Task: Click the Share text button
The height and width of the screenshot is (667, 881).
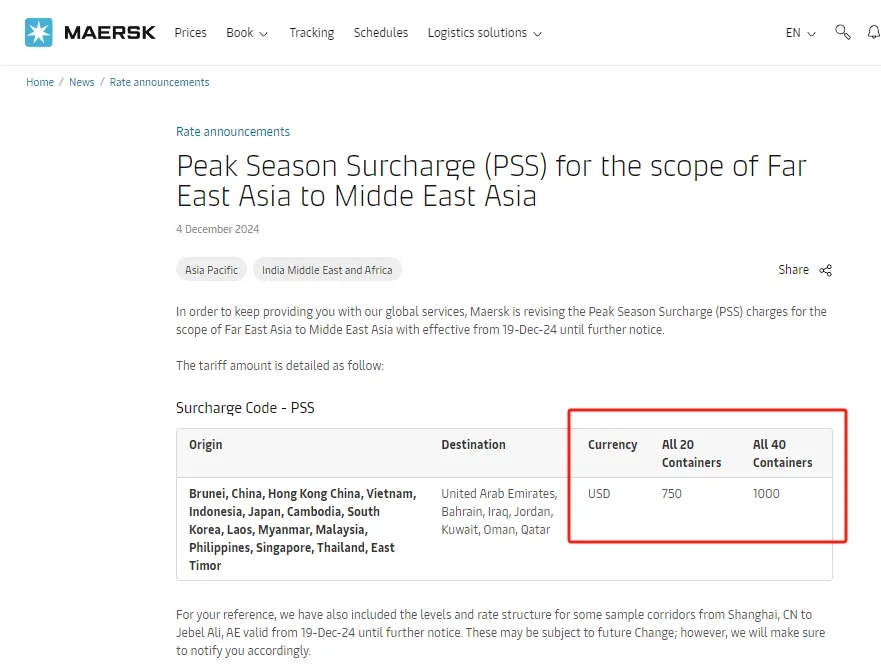Action: (x=793, y=270)
